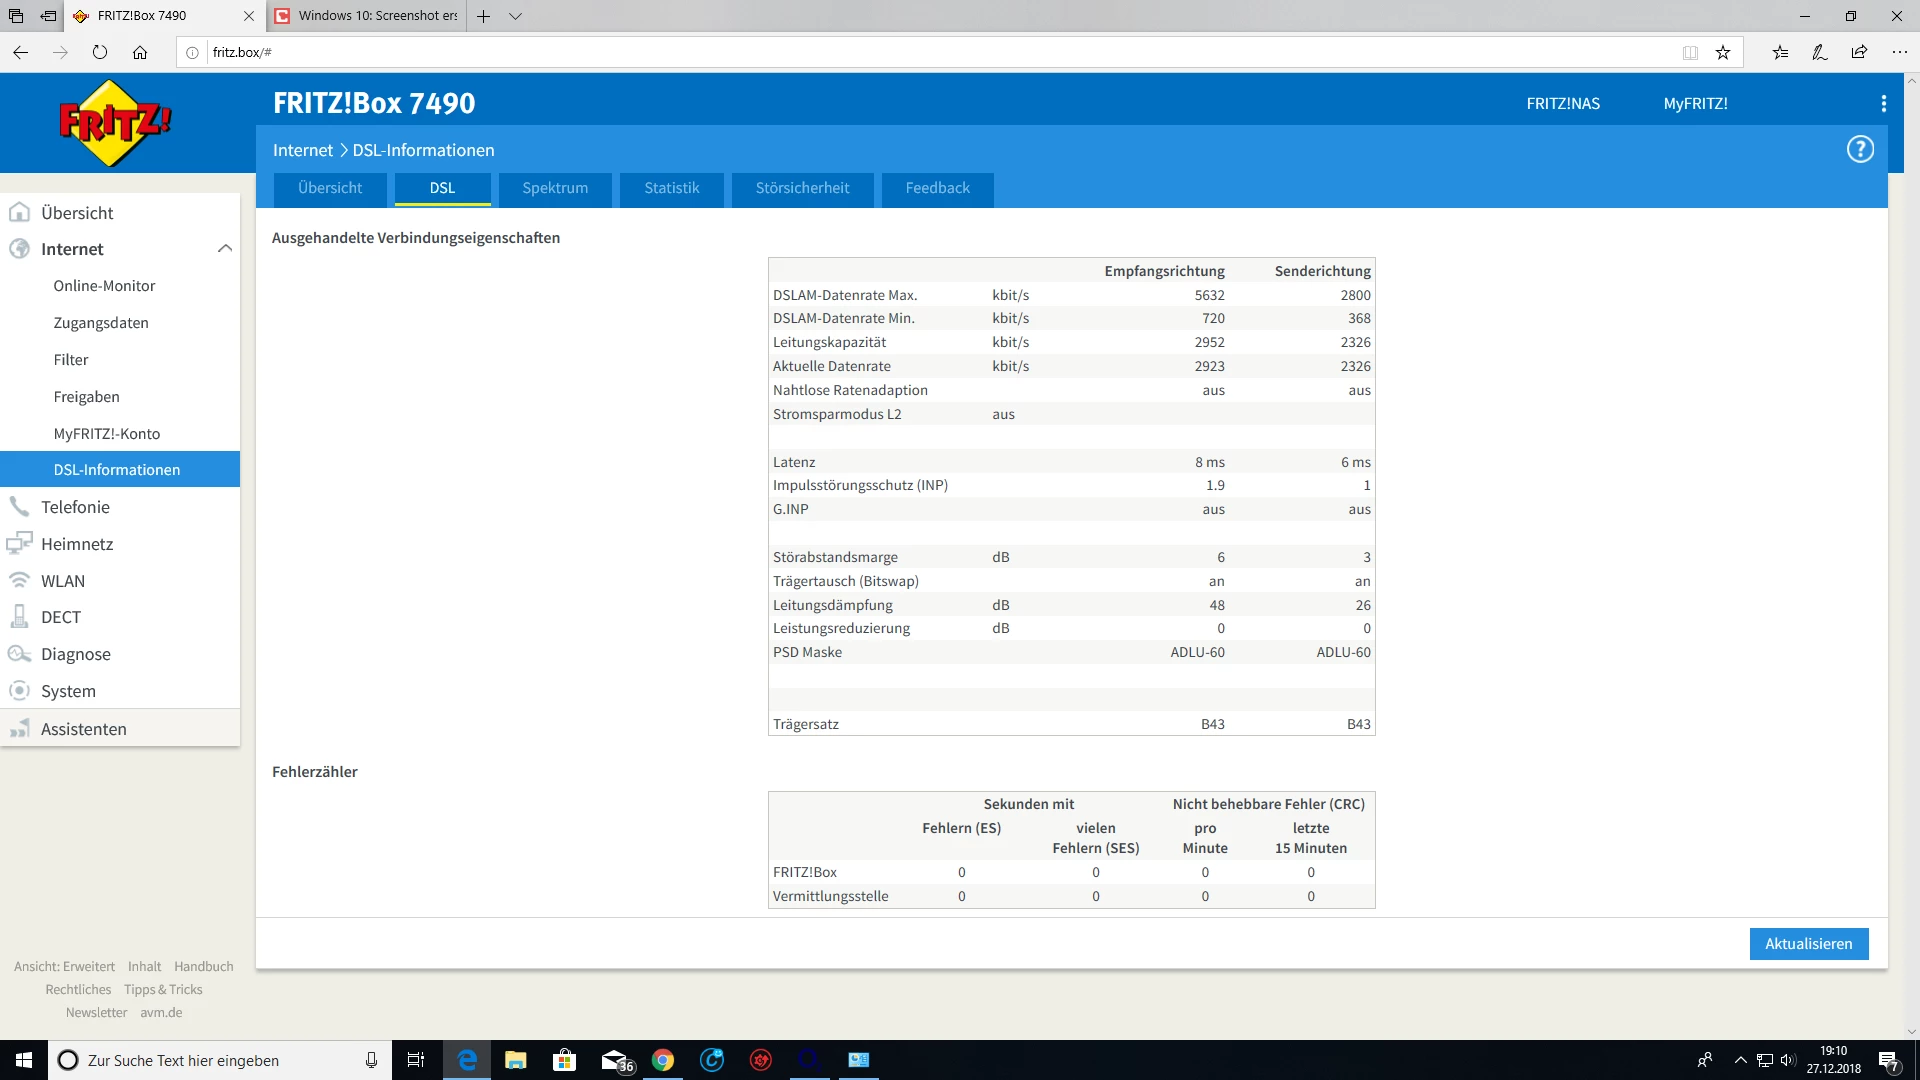Open the FRITZ!NAS link
Screen dimensions: 1920x1080
1562,104
